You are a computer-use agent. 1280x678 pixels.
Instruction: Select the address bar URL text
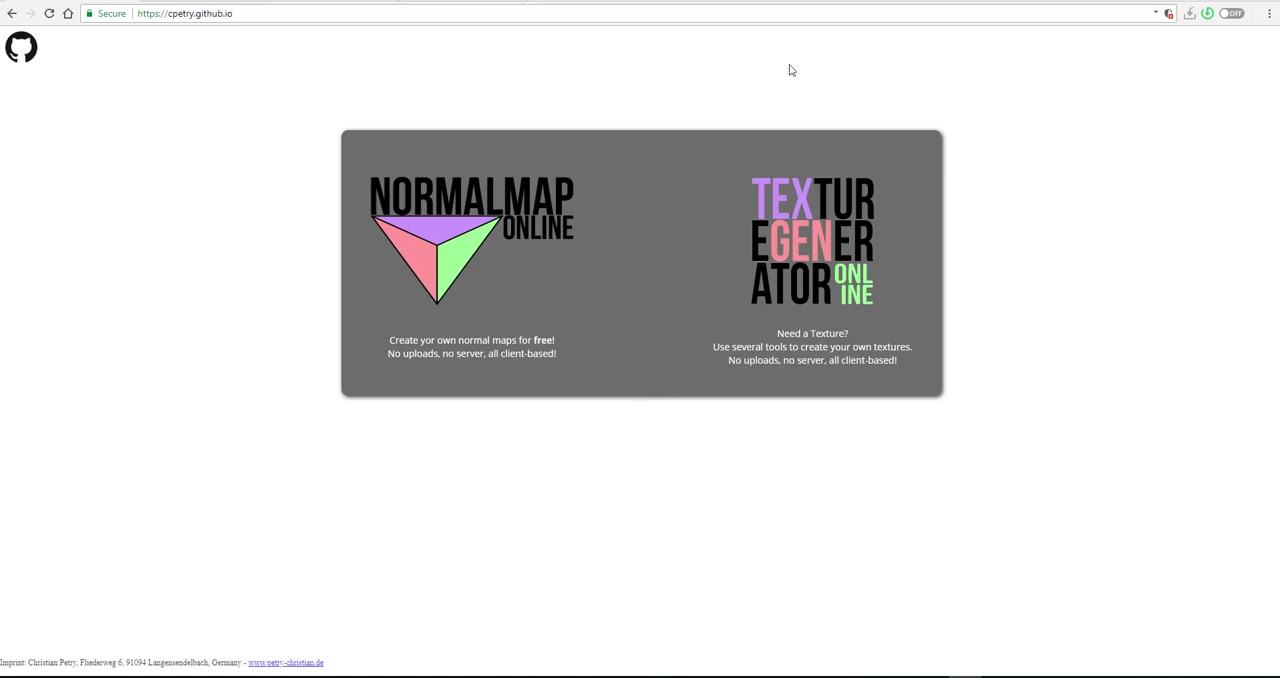(x=184, y=13)
